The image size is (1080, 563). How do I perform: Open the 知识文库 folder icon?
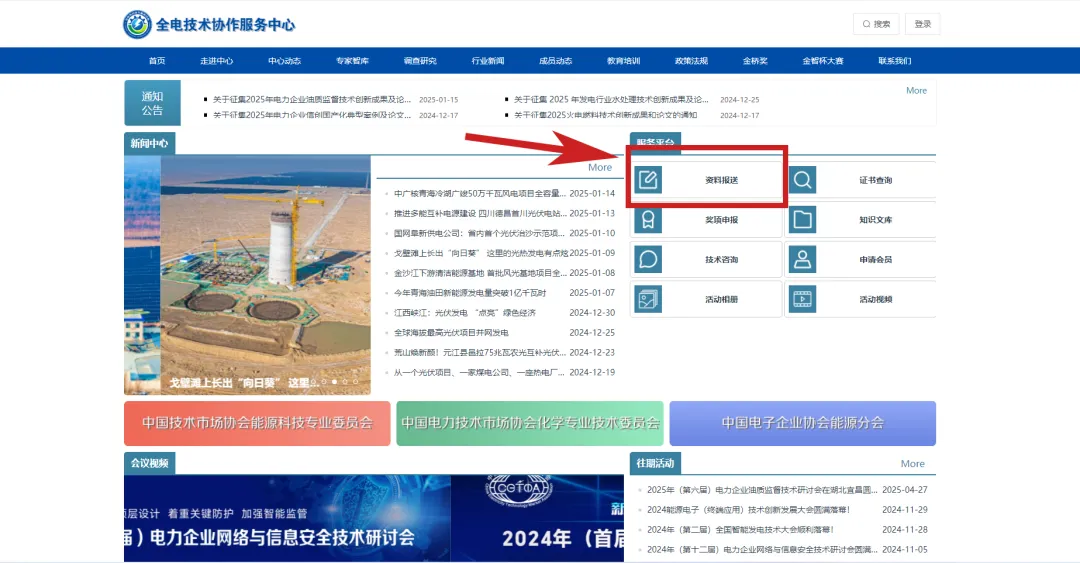[802, 220]
